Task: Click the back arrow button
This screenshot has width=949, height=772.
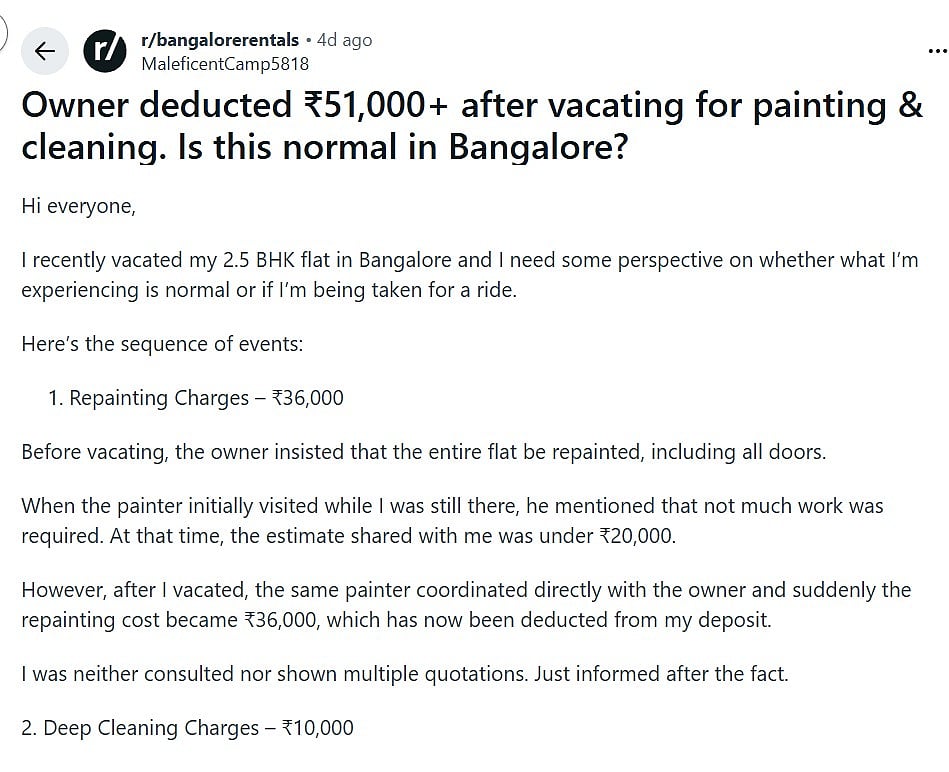Action: point(45,51)
